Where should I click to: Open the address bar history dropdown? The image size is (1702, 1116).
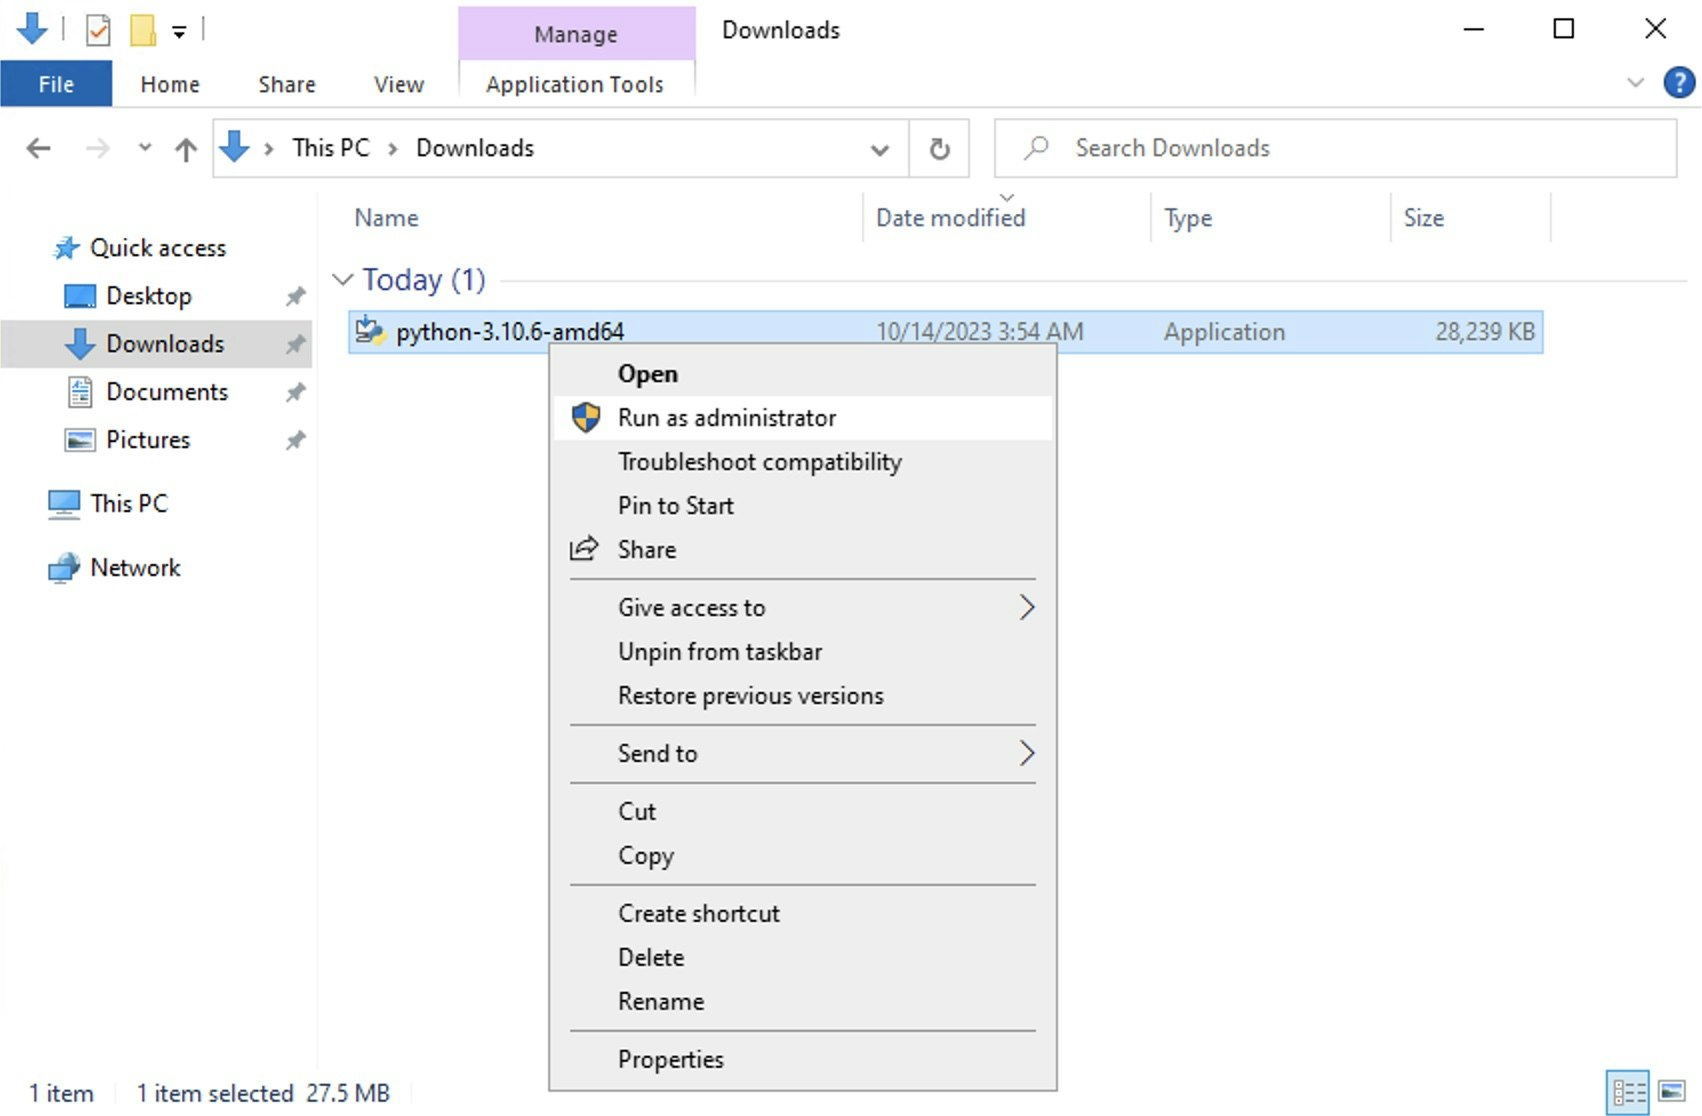tap(880, 149)
